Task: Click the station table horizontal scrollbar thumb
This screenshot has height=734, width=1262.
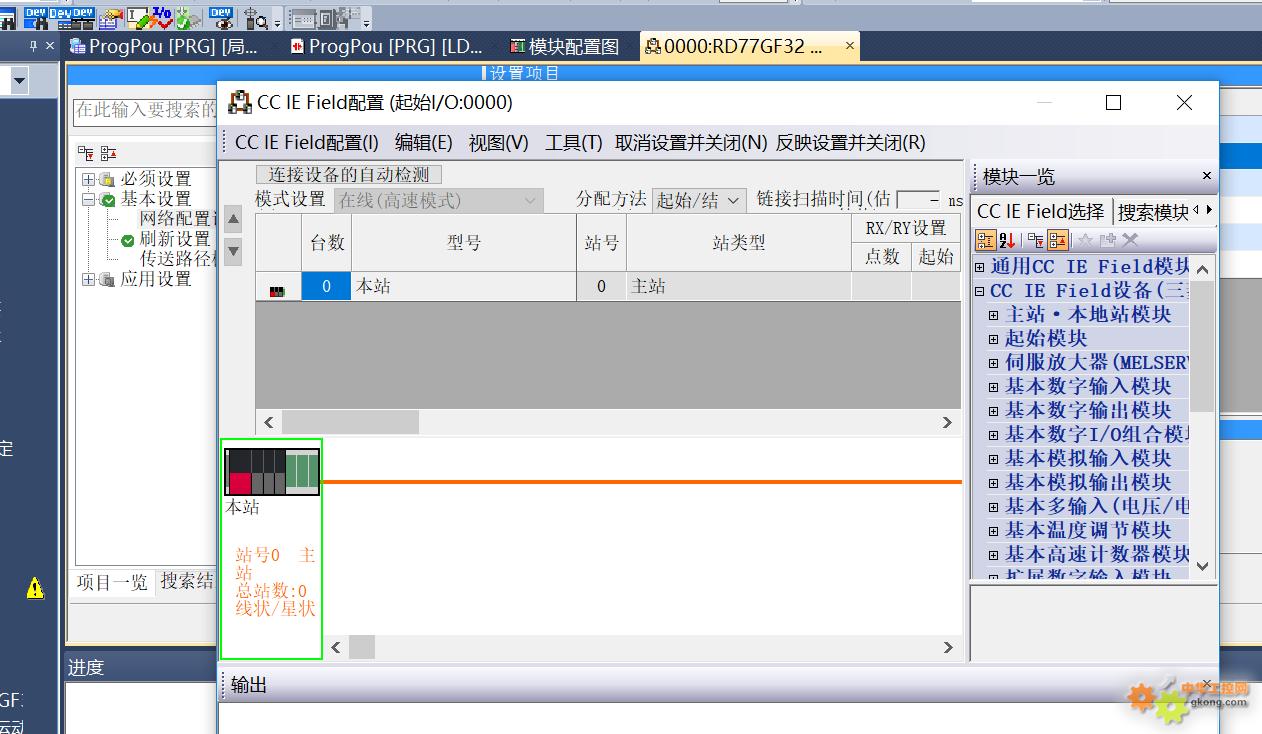Action: coord(350,422)
